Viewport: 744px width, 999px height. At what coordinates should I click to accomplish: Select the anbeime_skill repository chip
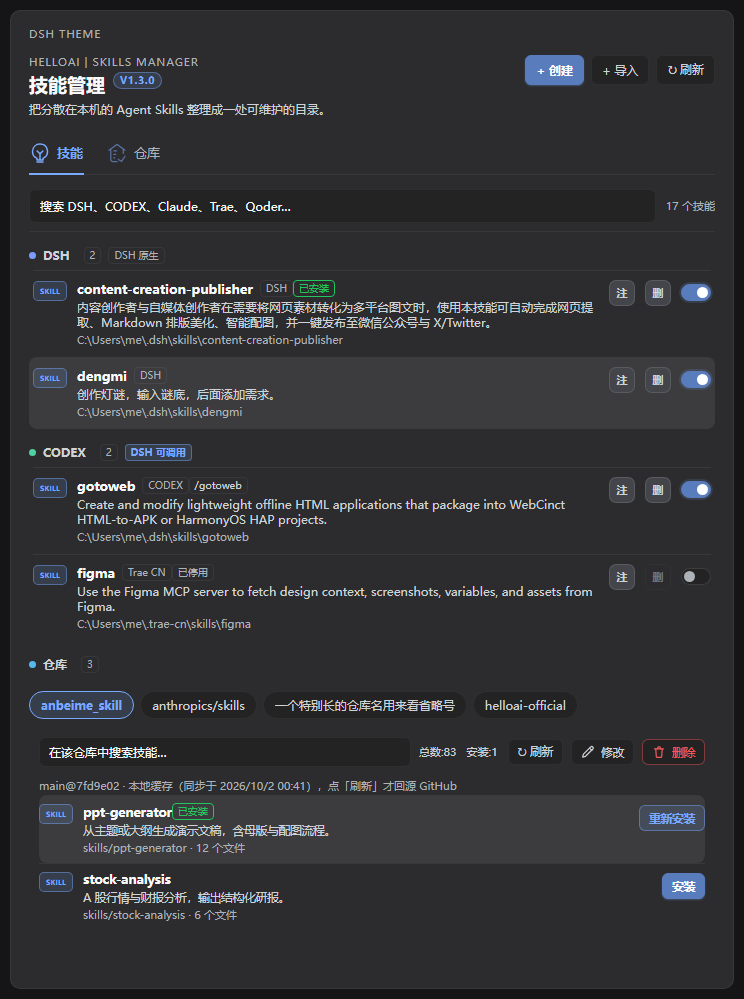click(x=82, y=705)
